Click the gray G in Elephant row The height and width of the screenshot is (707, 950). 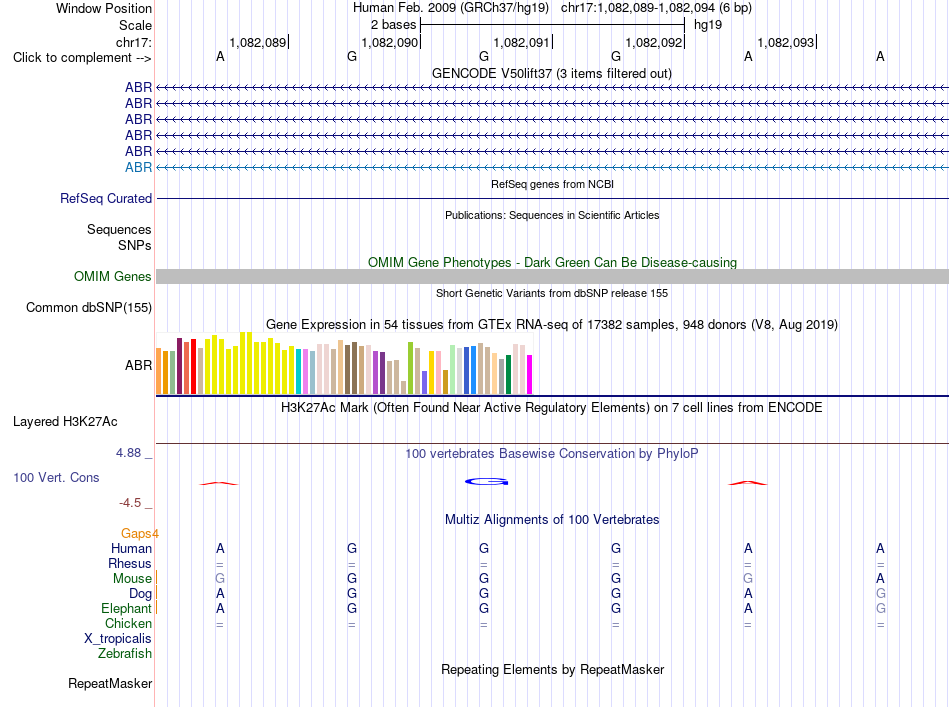click(880, 608)
